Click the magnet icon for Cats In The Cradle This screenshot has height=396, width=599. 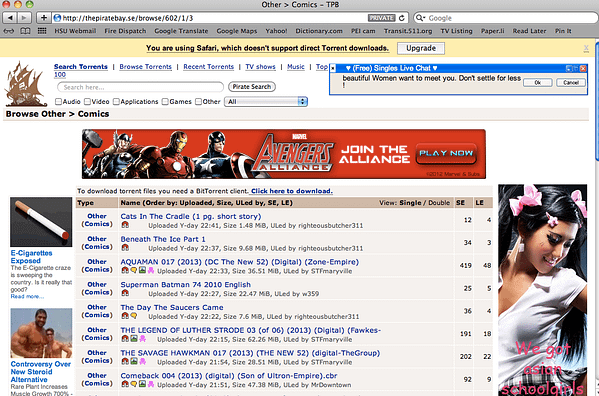pyautogui.click(x=125, y=225)
